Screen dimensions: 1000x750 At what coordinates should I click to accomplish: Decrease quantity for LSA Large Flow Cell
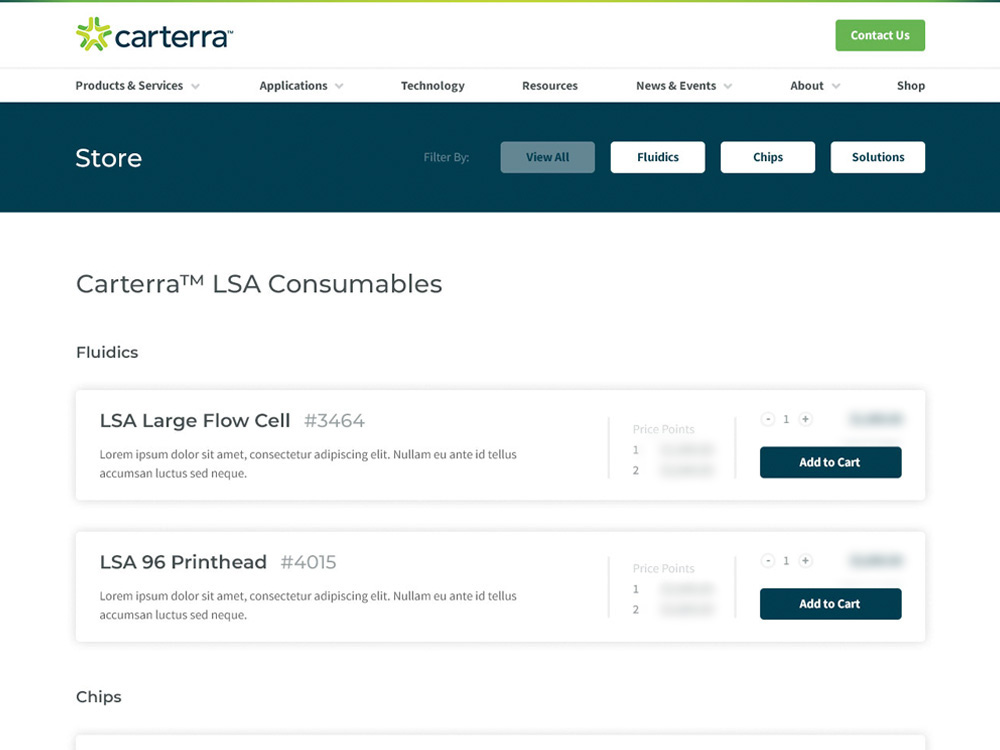click(x=768, y=420)
